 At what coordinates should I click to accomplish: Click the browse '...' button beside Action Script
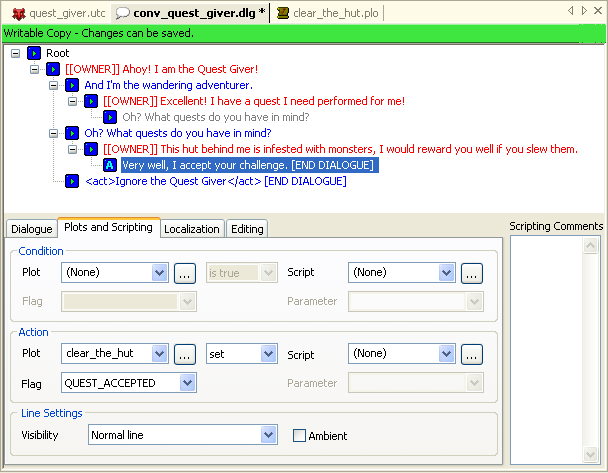(x=472, y=353)
